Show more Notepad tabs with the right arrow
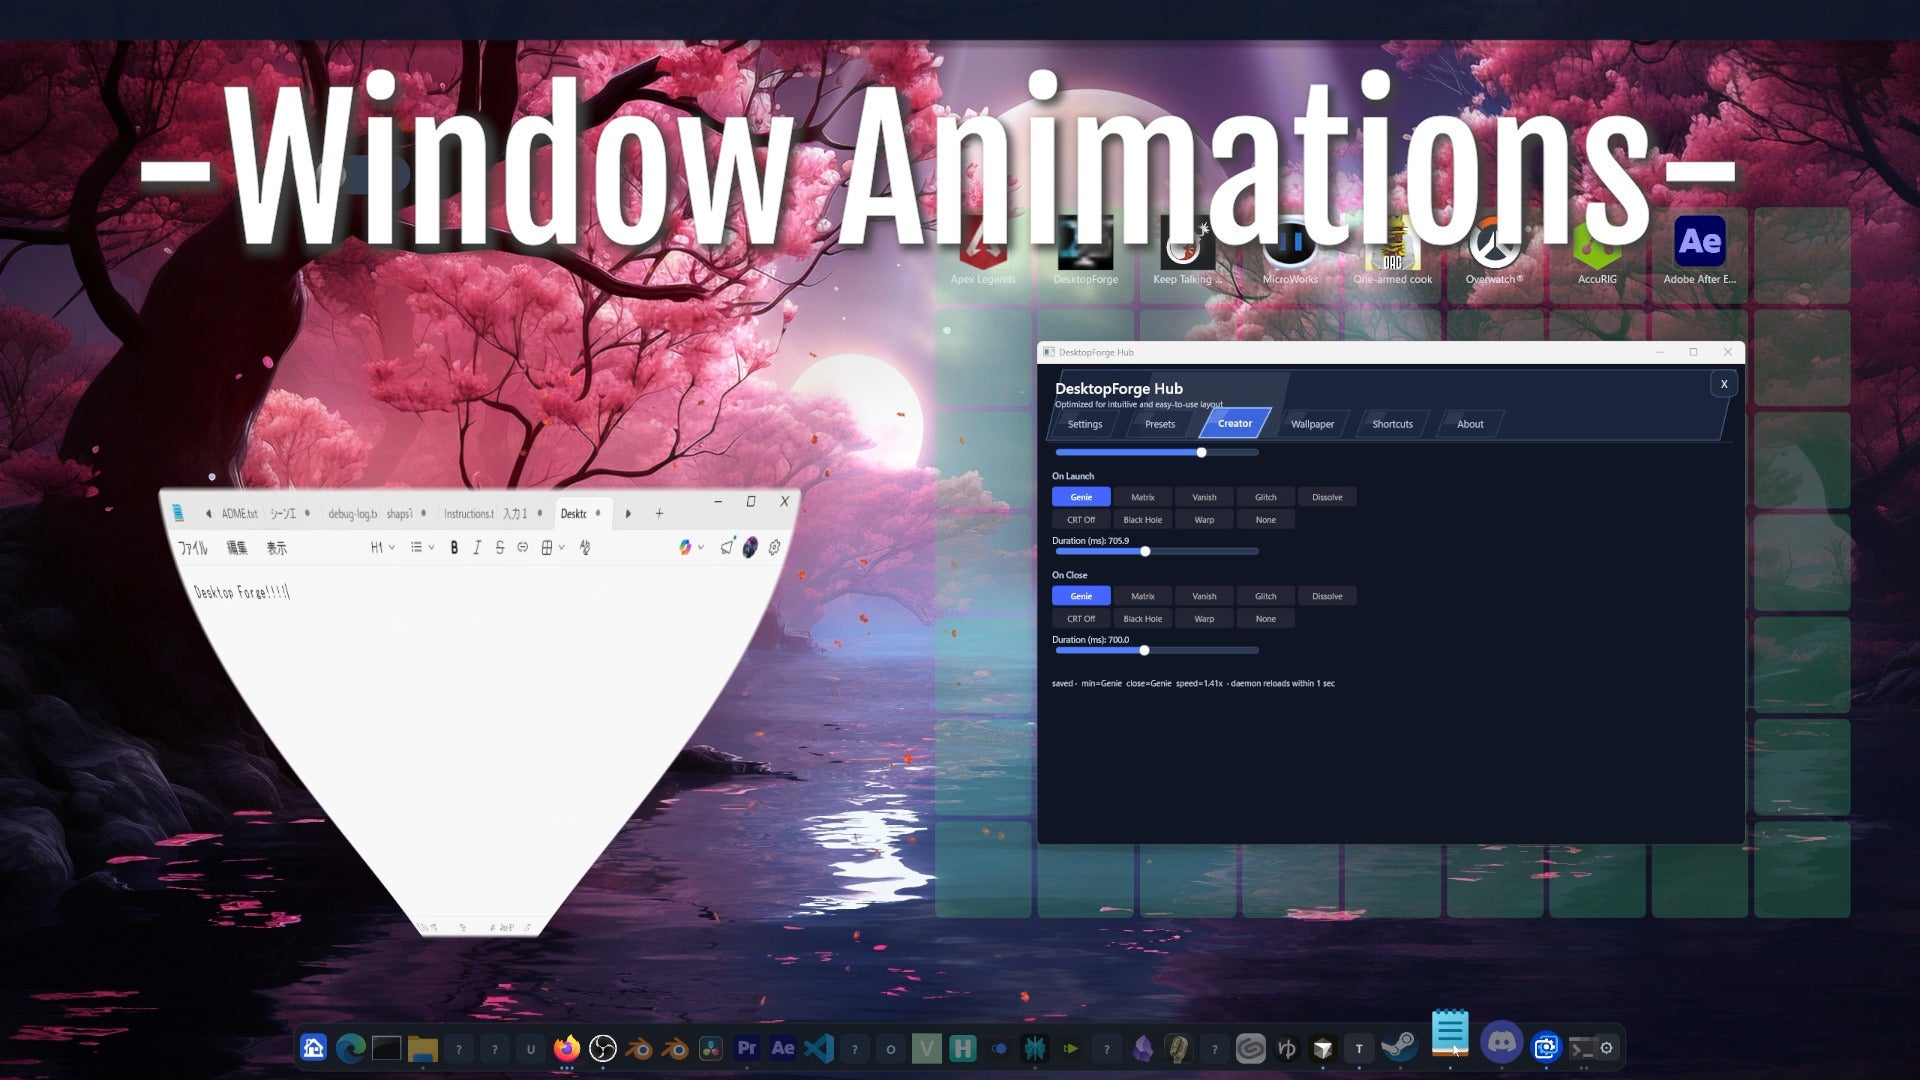The image size is (1920, 1080). coord(628,514)
